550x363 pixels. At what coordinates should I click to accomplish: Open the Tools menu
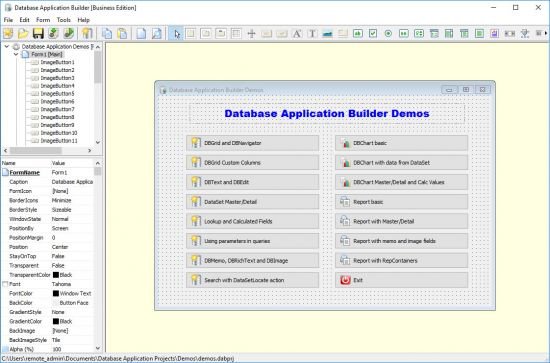[x=63, y=20]
